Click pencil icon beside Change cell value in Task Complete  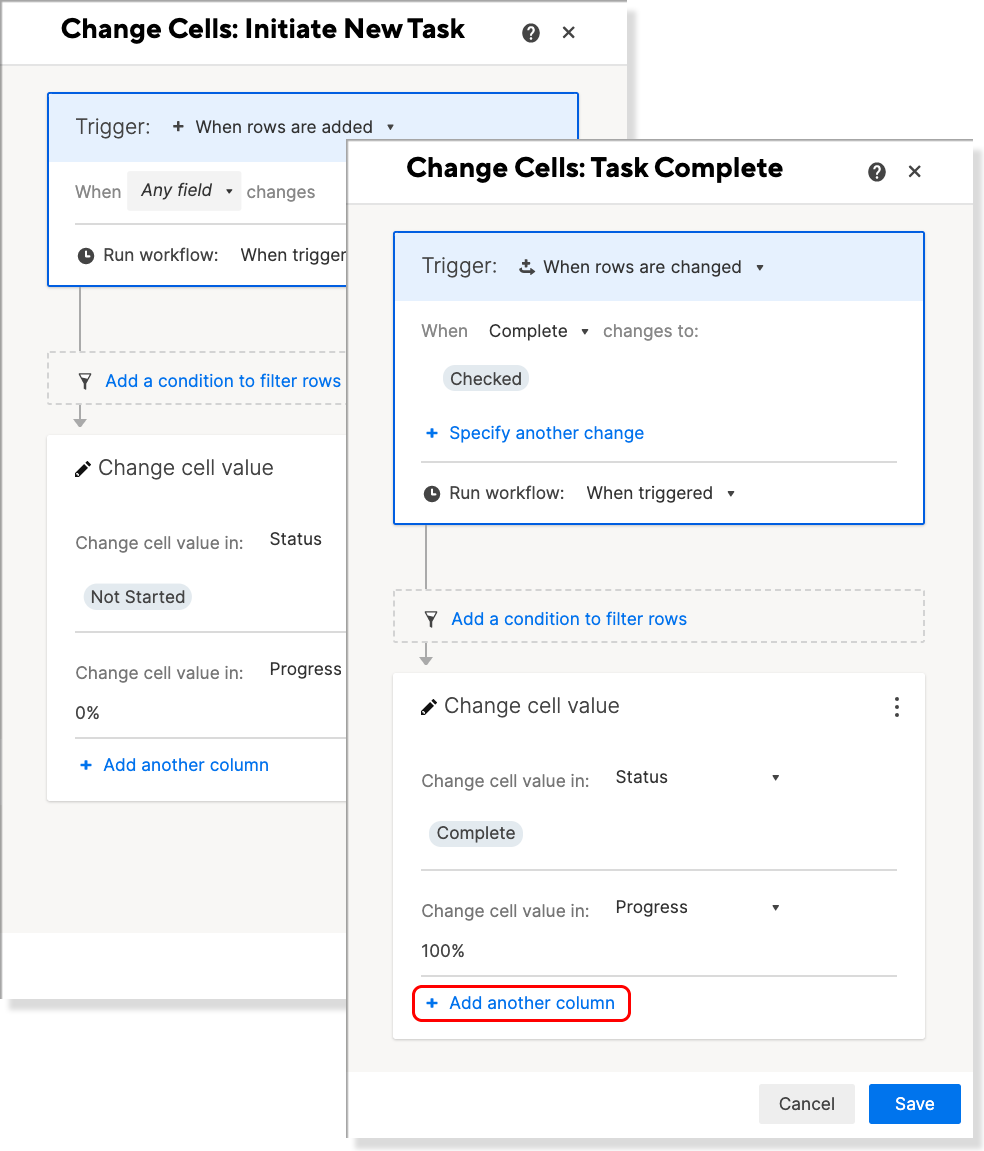pyautogui.click(x=428, y=707)
